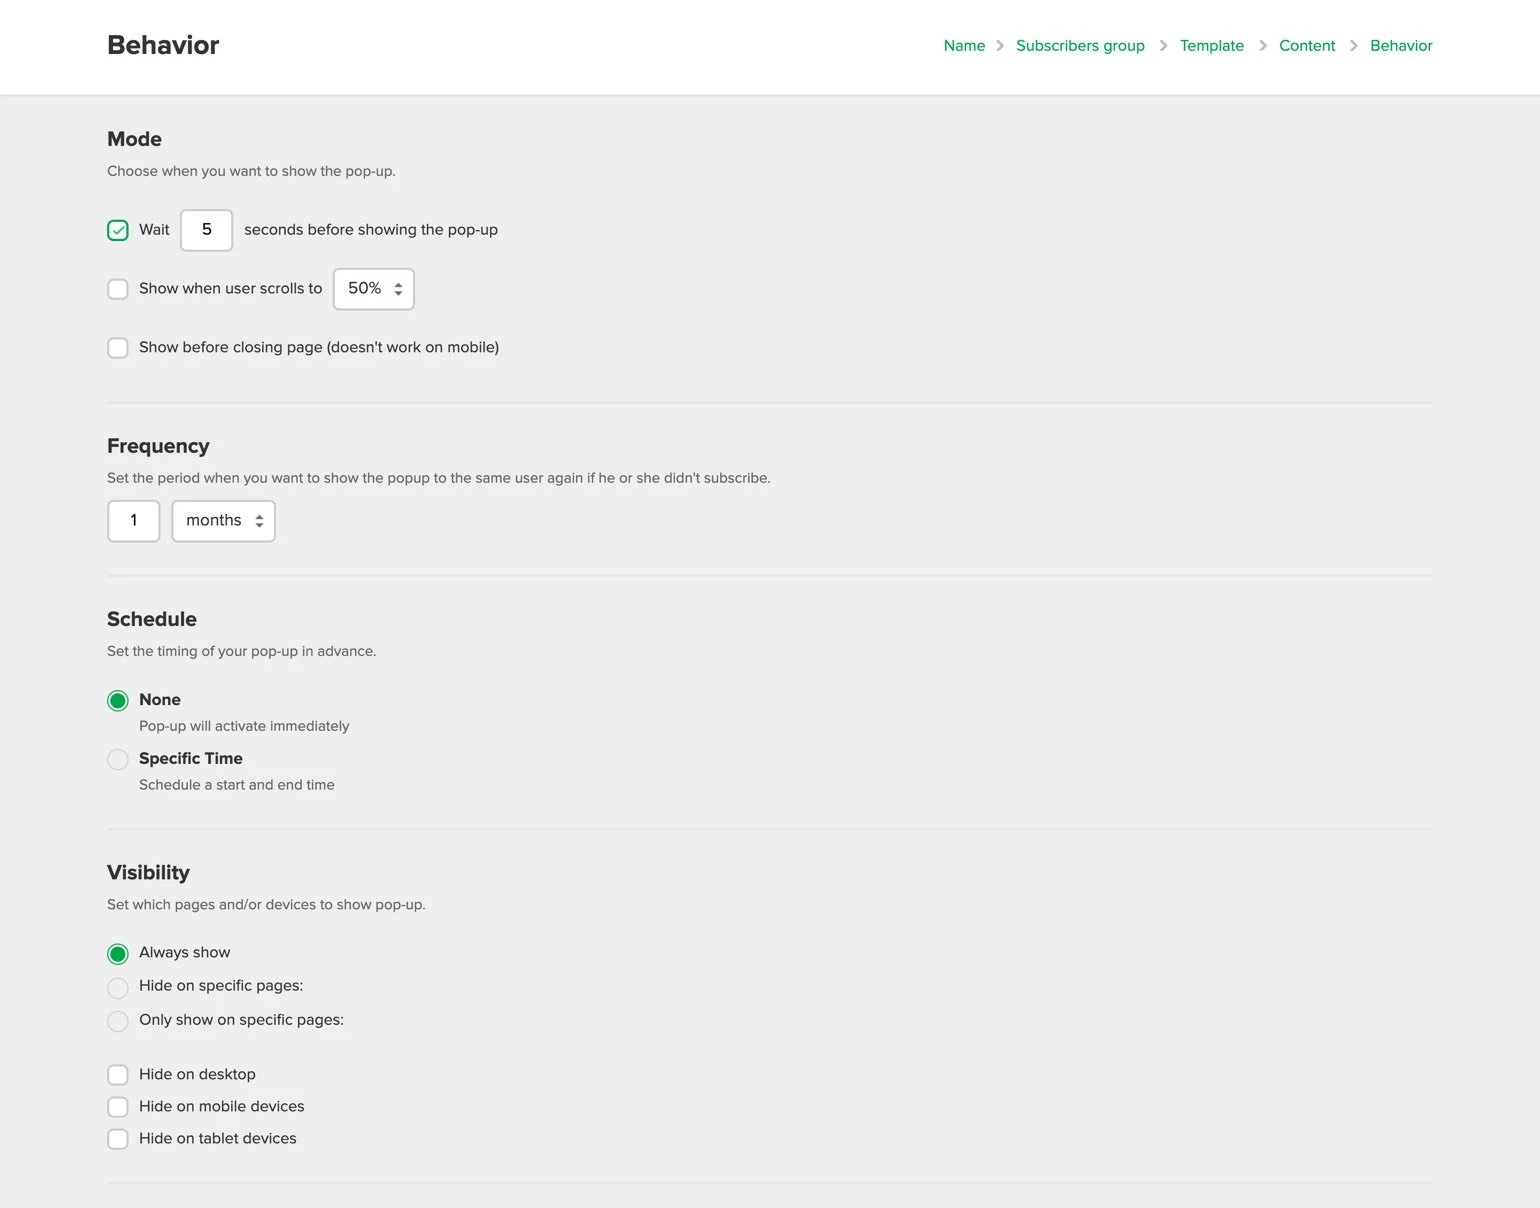
Task: Uncheck the Wait seconds checkbox
Action: [x=118, y=230]
